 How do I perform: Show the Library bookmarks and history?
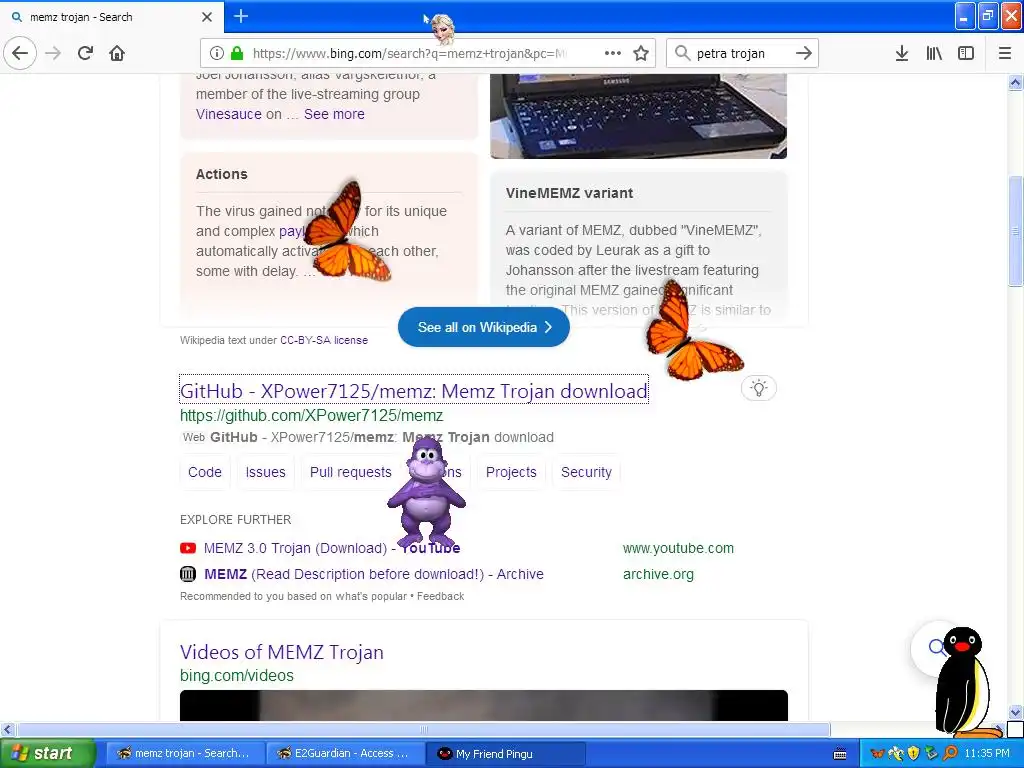point(934,53)
